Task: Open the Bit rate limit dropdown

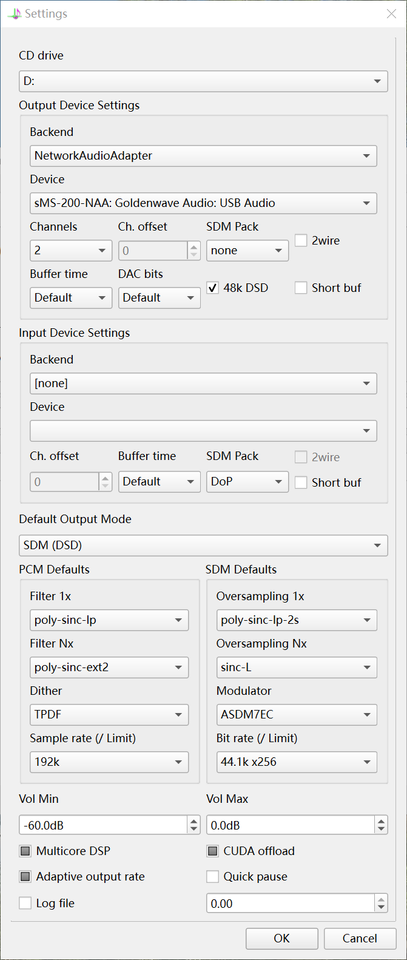Action: tap(297, 762)
